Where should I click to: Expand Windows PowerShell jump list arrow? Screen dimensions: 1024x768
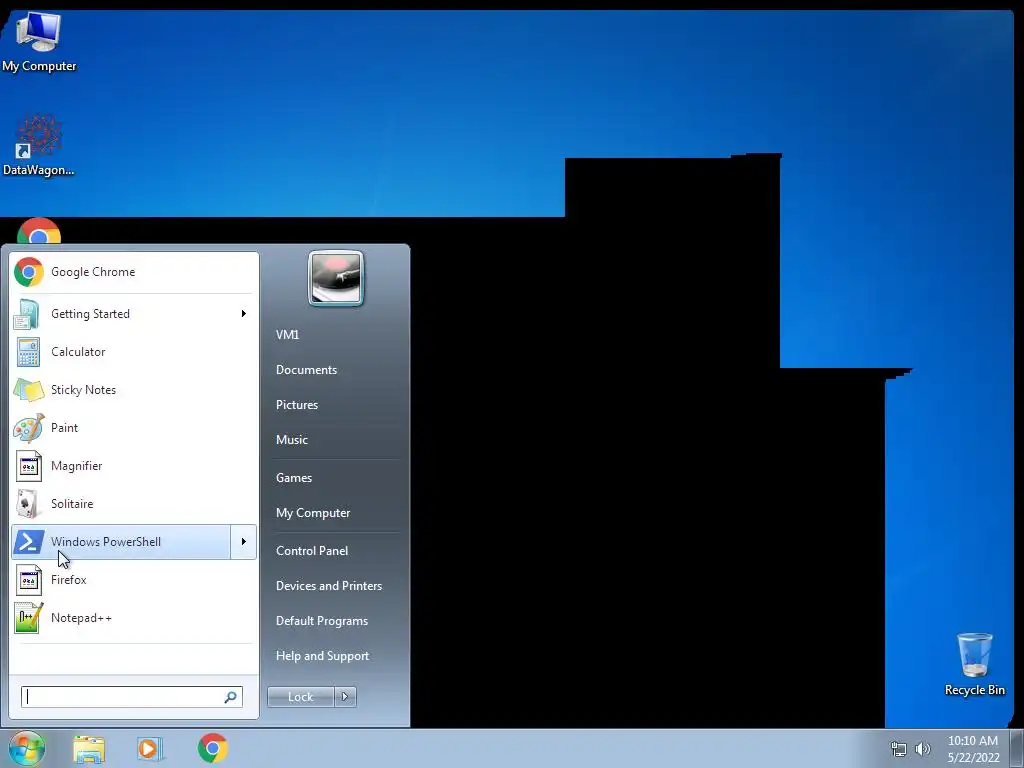tap(244, 542)
